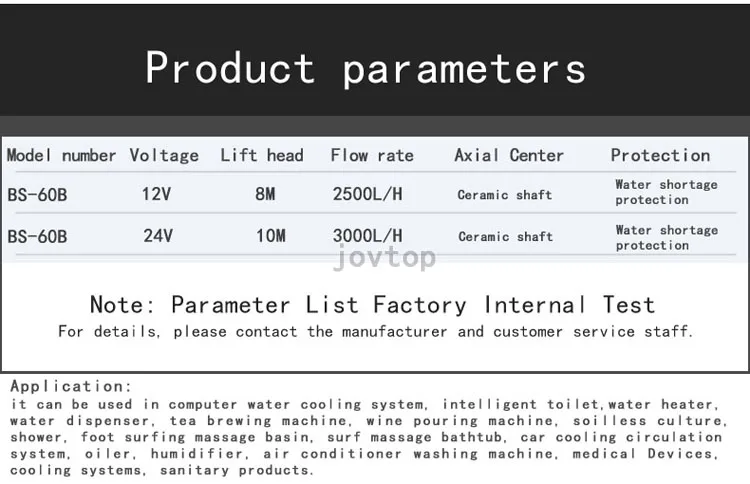Viewport: 750px width, 484px height.
Task: Click Water shortage protection in the 12V row
Action: pyautogui.click(x=666, y=192)
